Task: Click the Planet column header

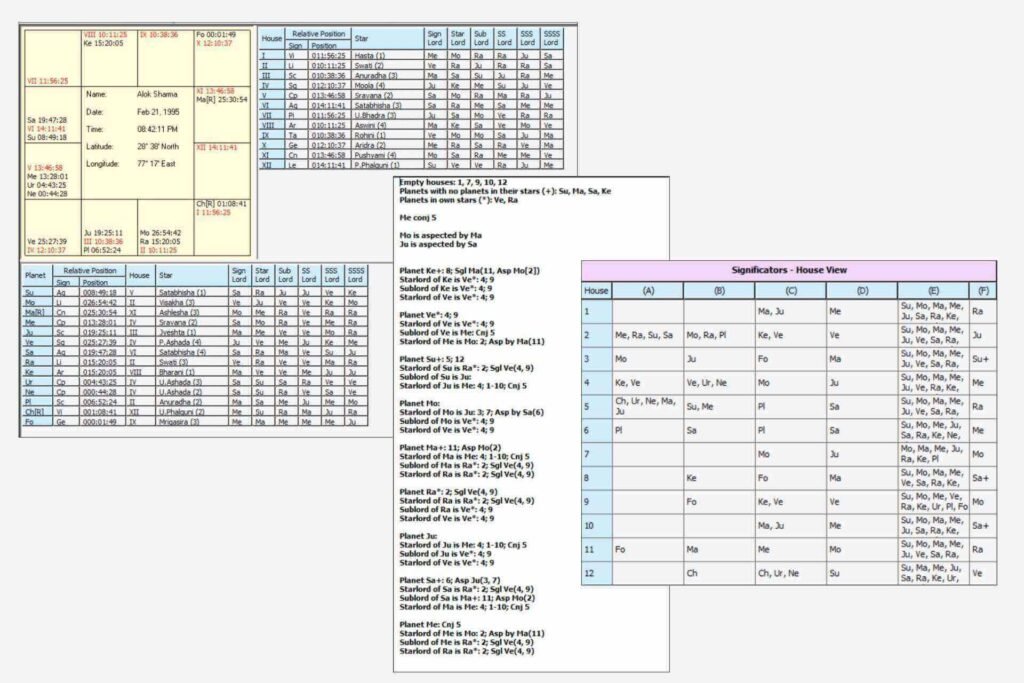Action: [x=35, y=275]
